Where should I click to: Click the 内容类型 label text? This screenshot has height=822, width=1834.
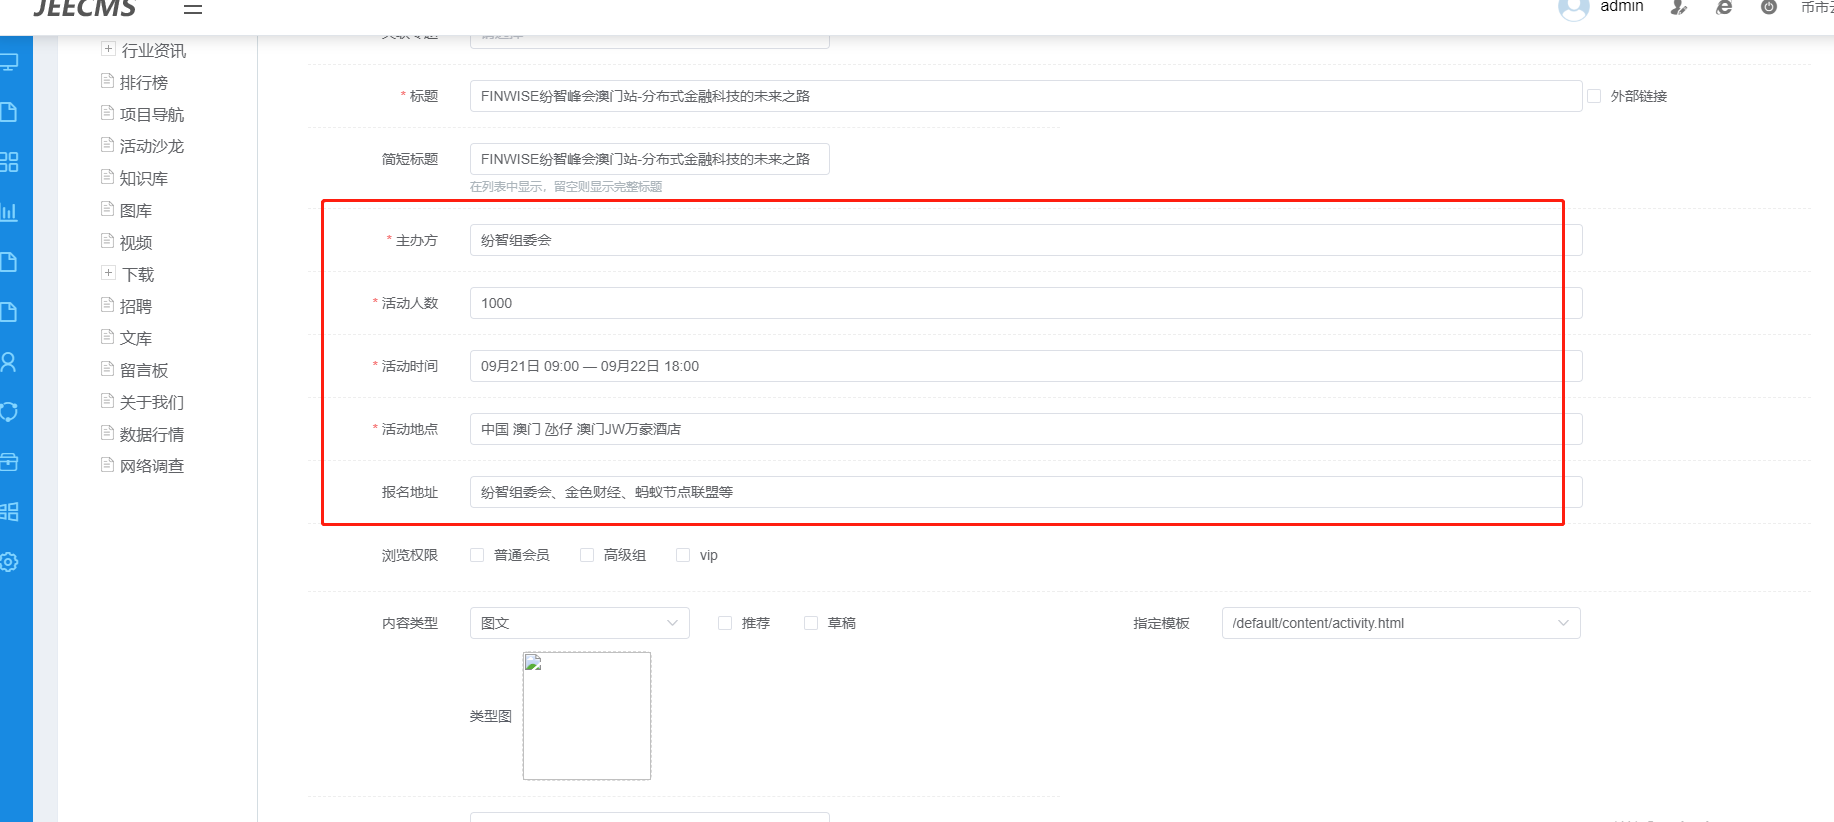click(410, 623)
